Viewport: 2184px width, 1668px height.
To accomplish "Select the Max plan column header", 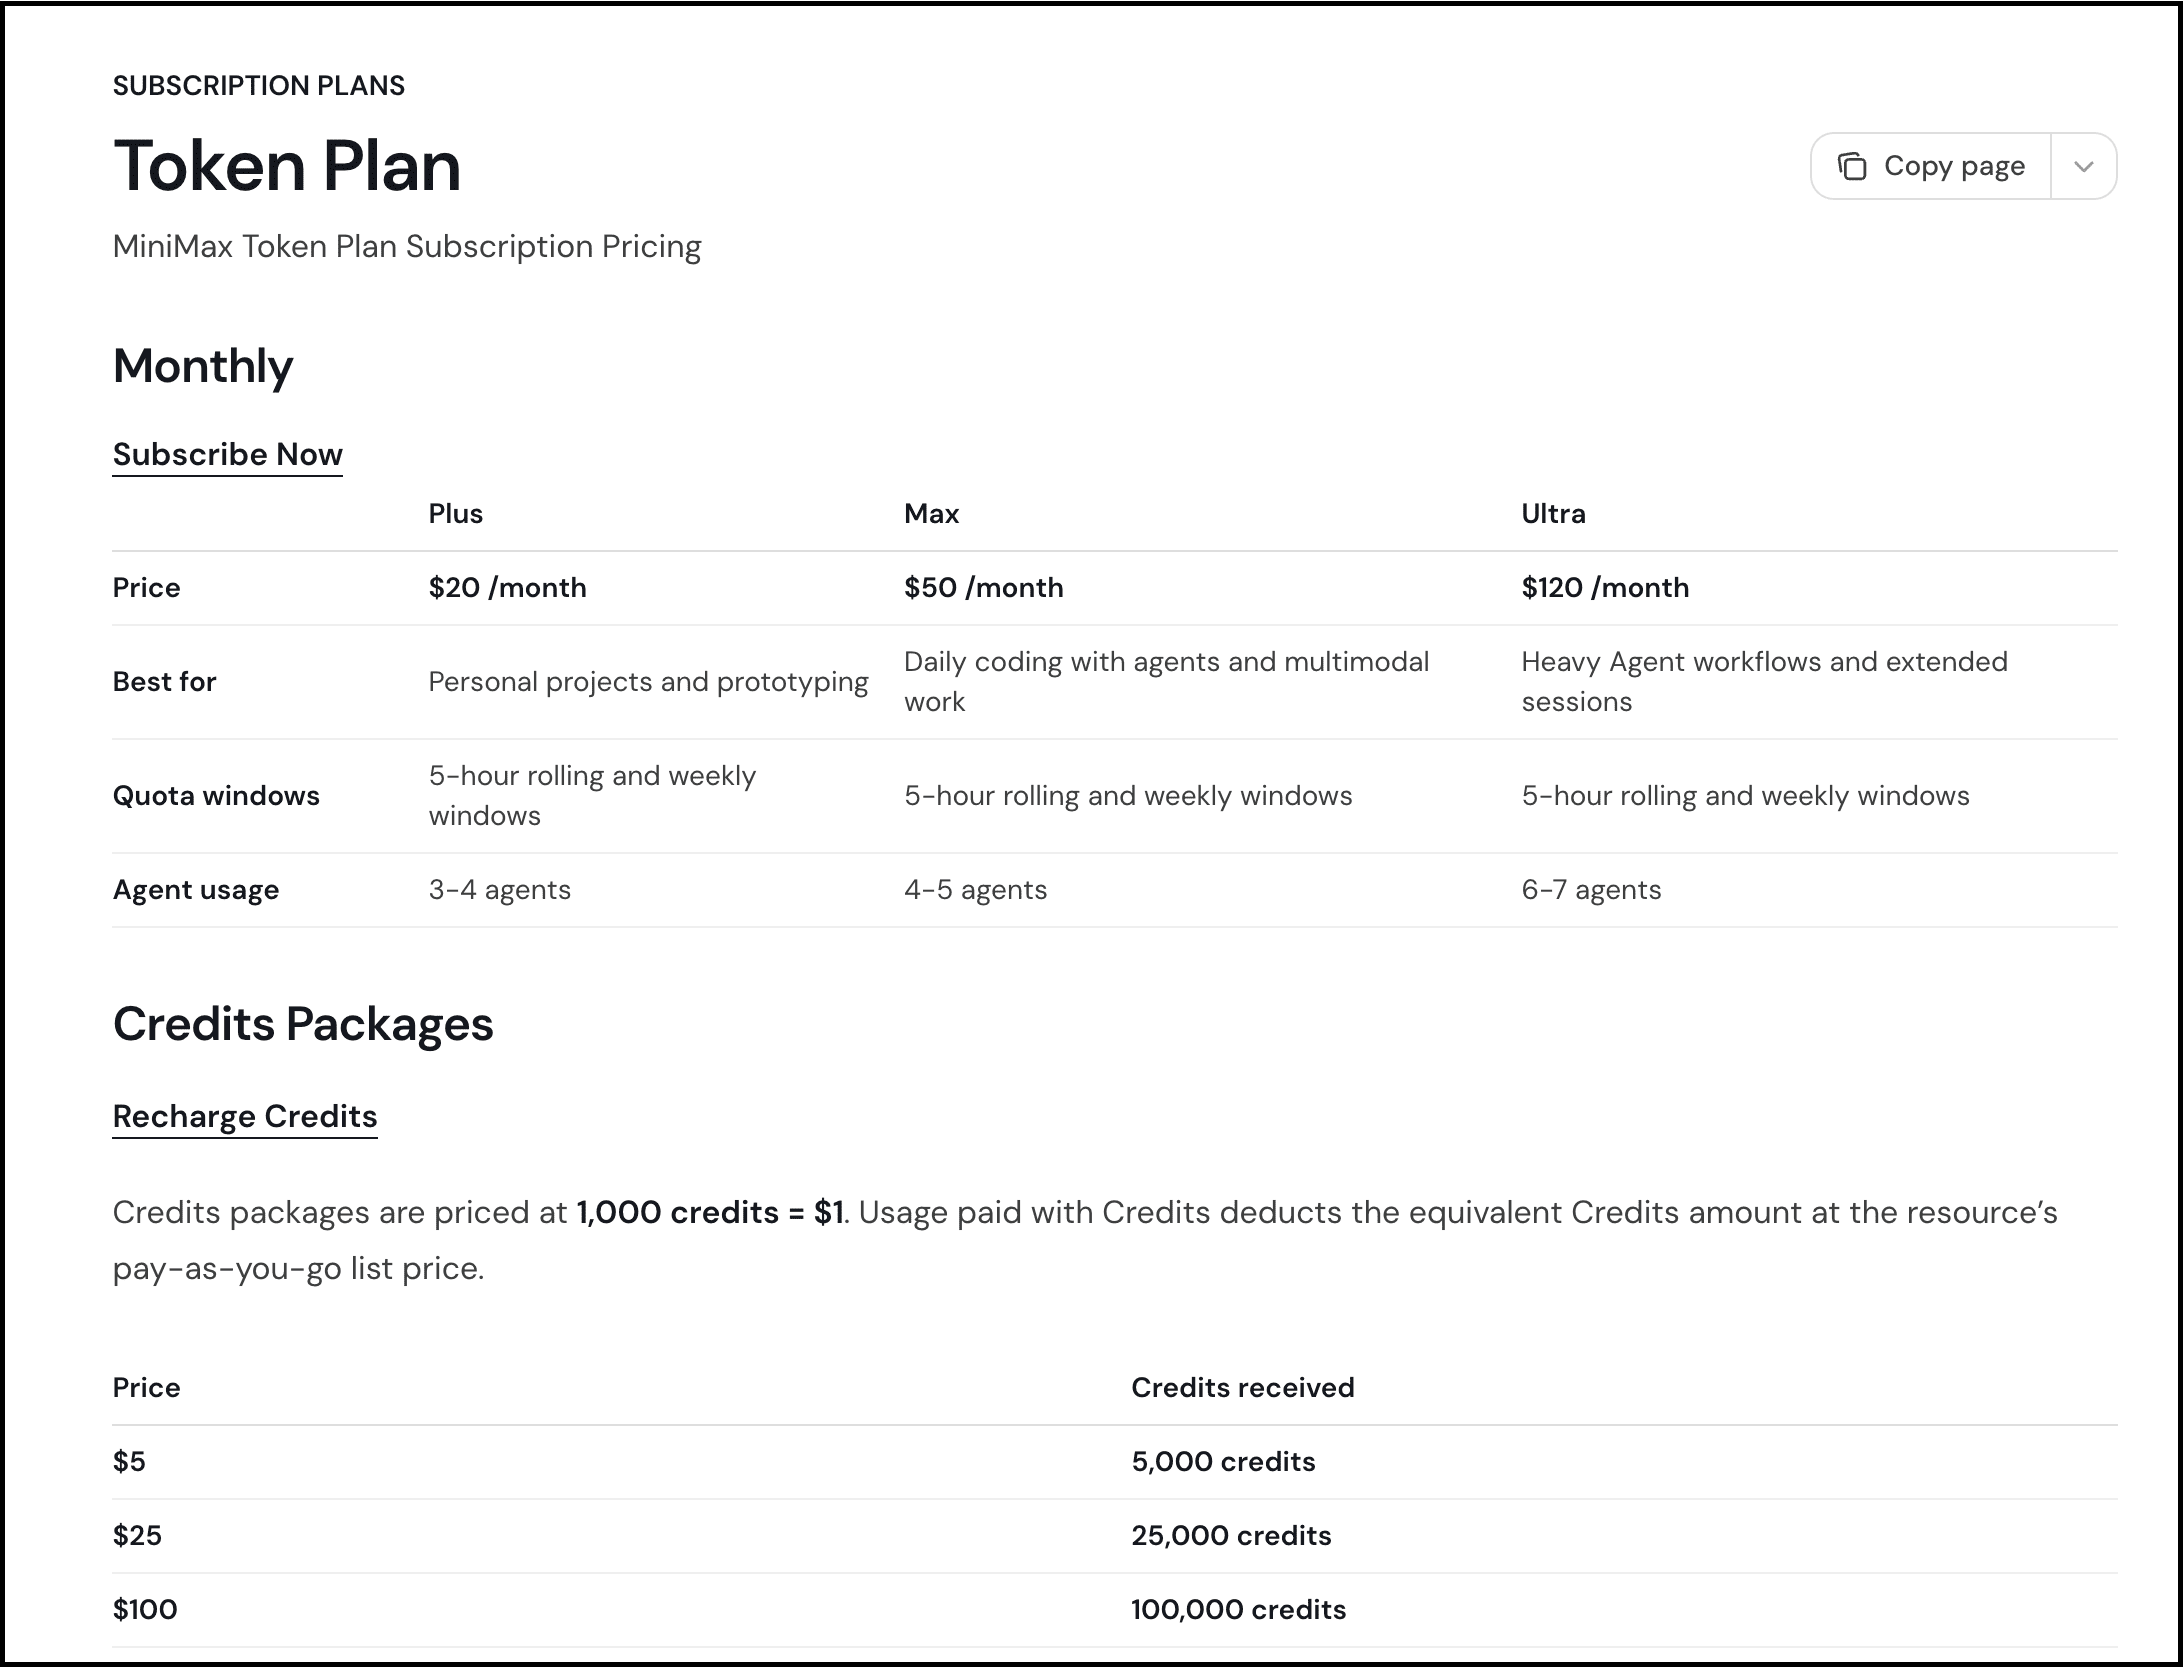I will [932, 514].
